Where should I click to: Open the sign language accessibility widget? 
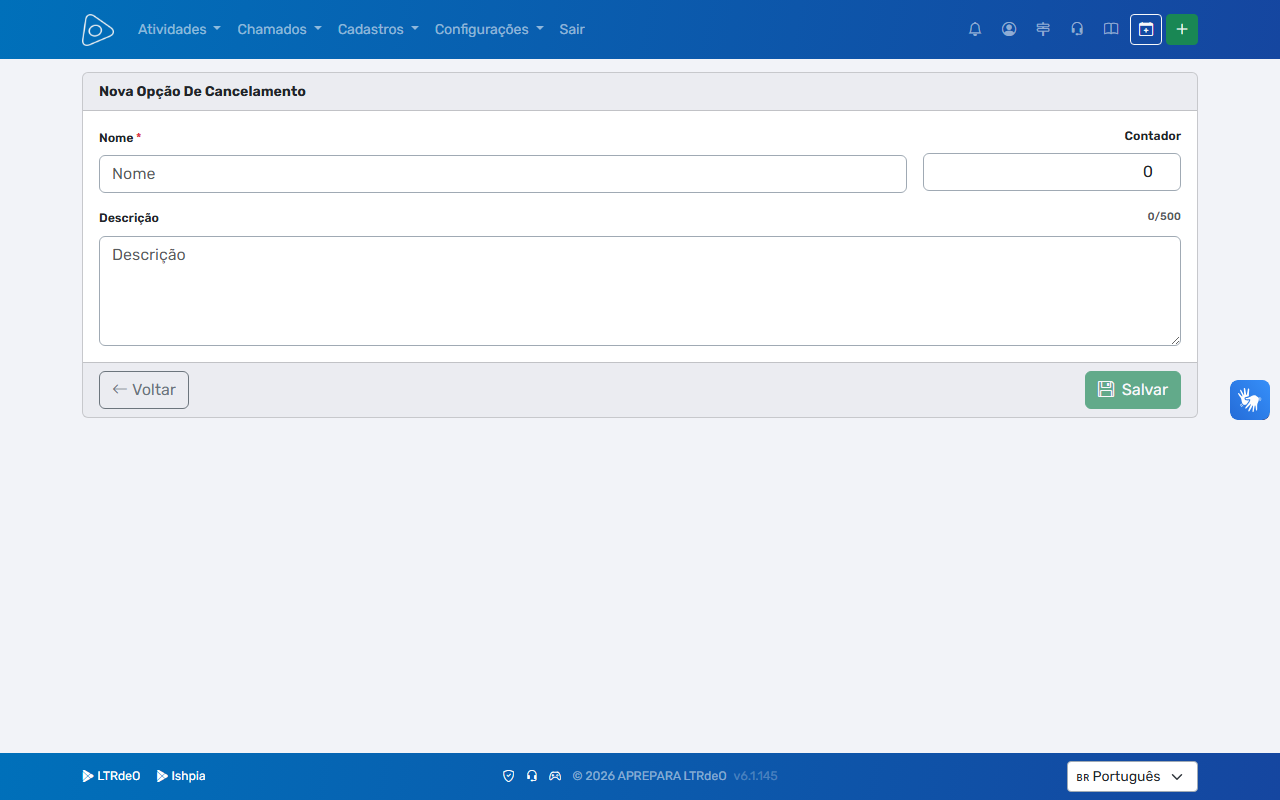pyautogui.click(x=1250, y=400)
